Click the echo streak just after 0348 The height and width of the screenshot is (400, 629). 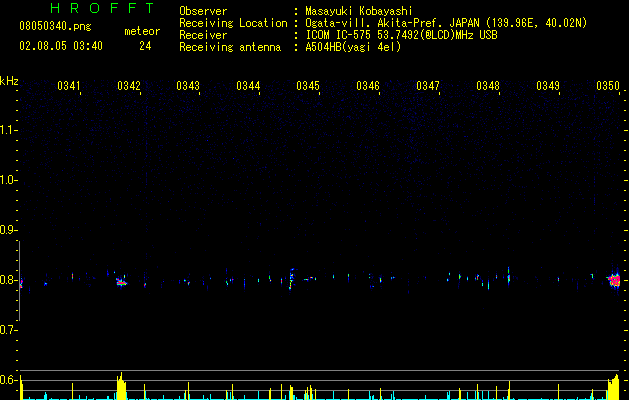508,276
